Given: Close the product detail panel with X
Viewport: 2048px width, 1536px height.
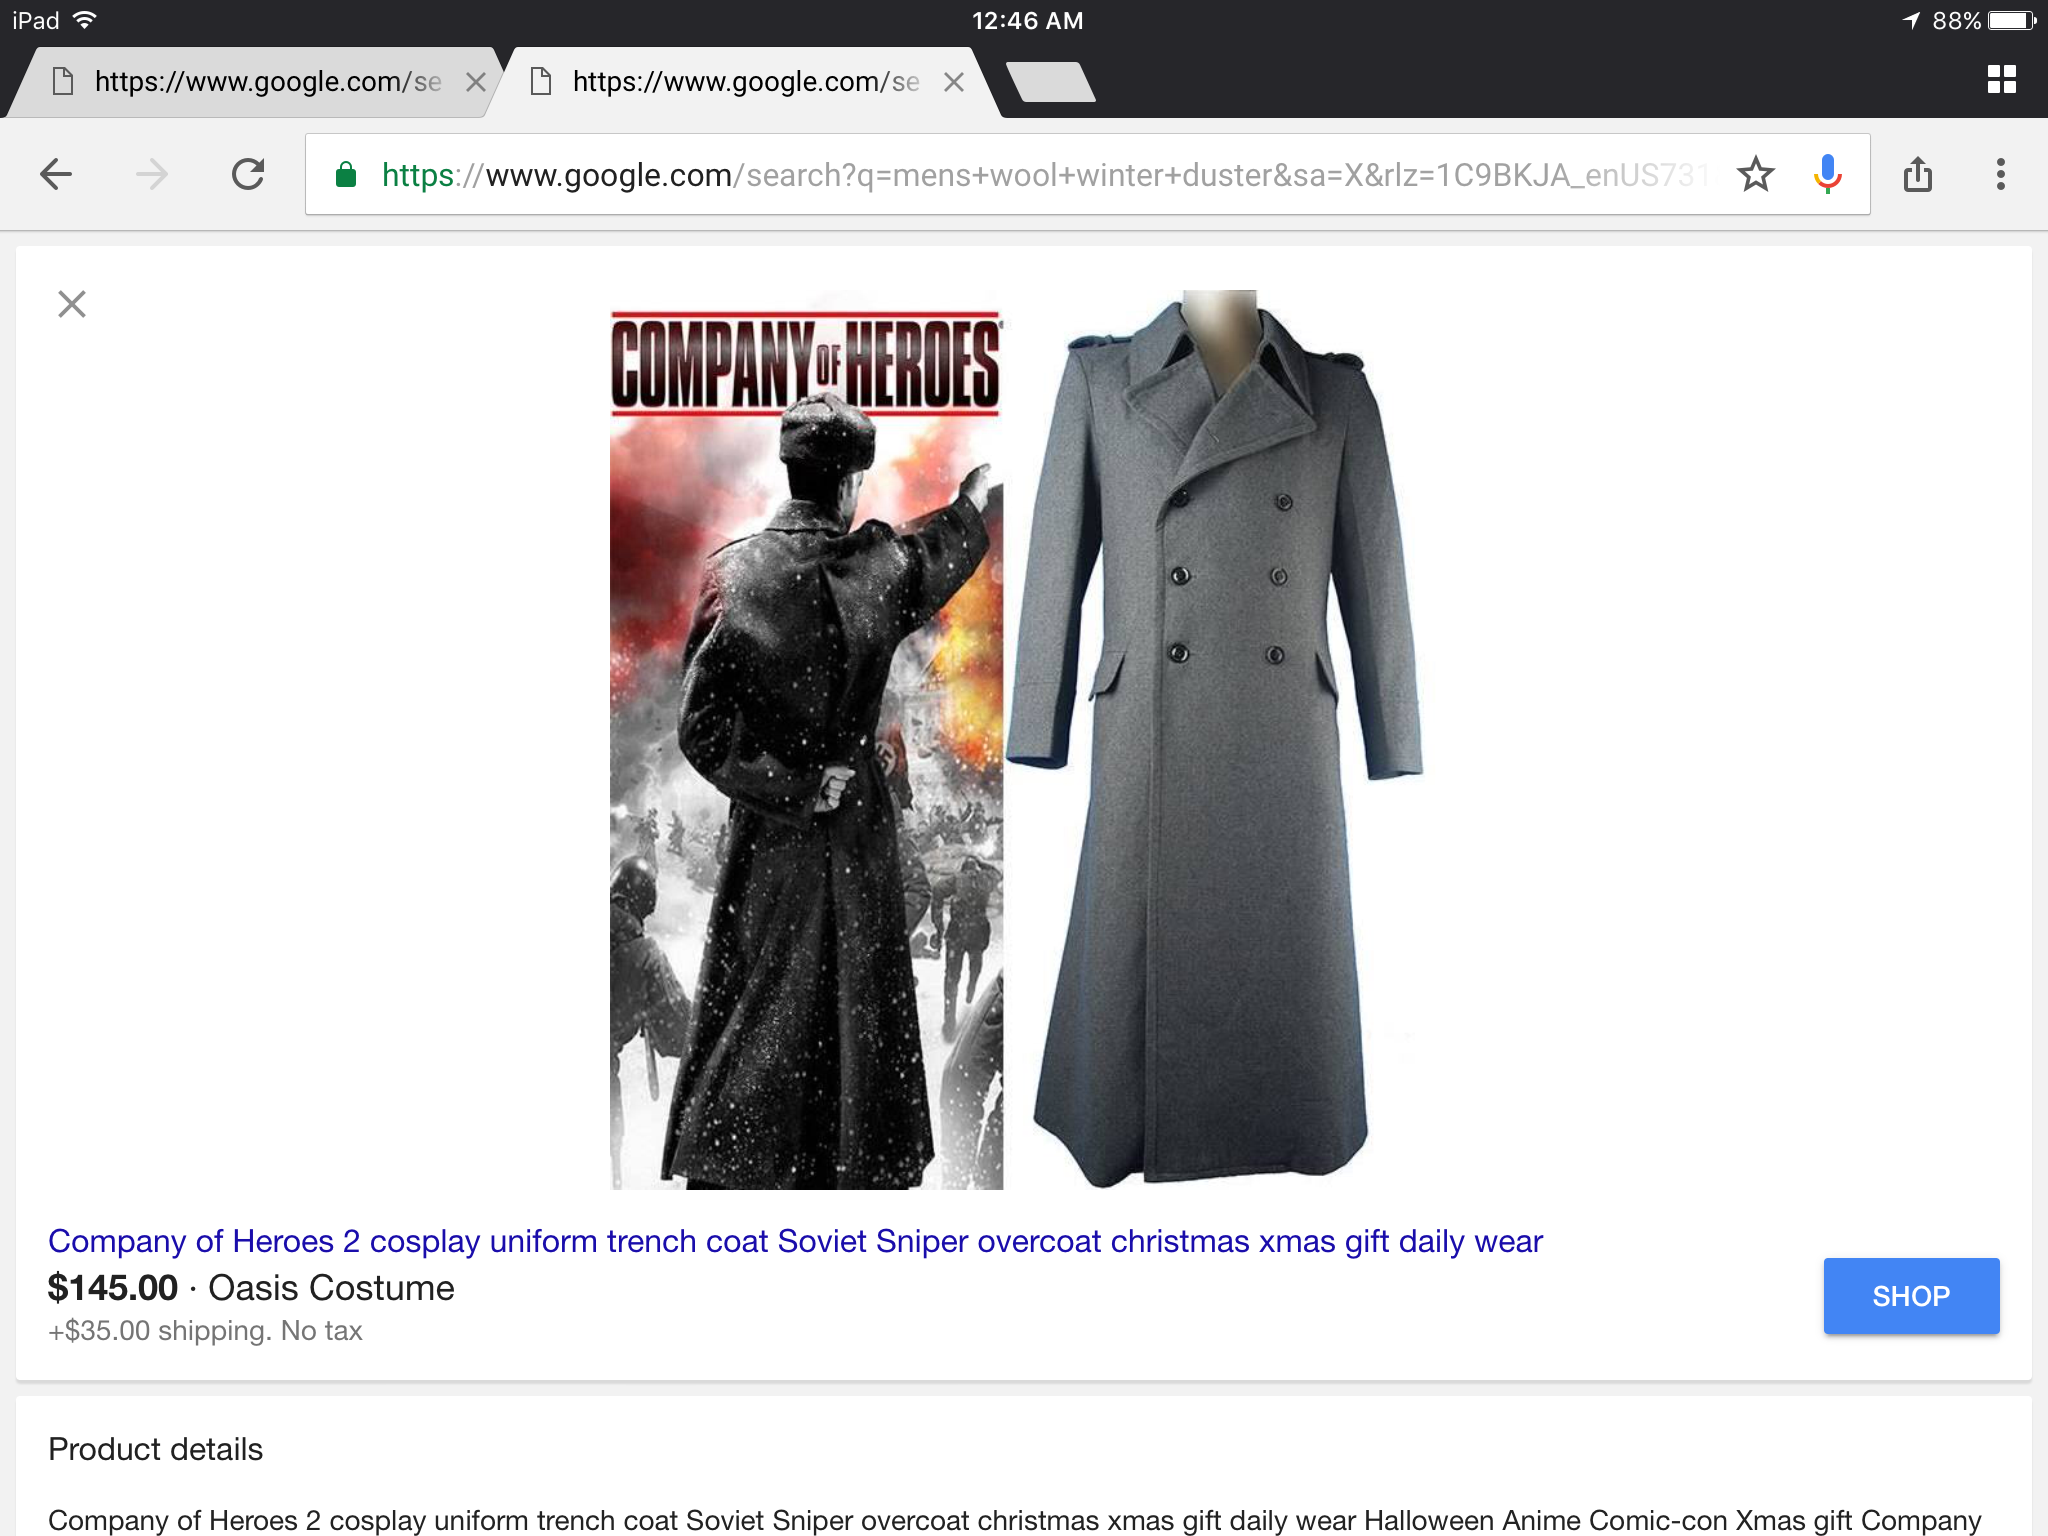Looking at the screenshot, I should coord(72,304).
